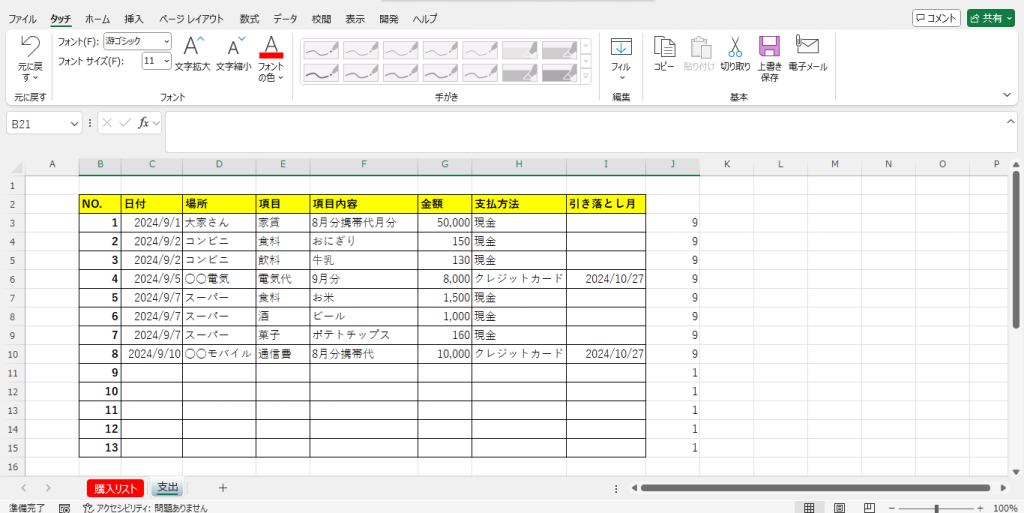Switch to the 購入リスト sheet tab
Viewport: 1024px width, 513px height.
pos(115,488)
